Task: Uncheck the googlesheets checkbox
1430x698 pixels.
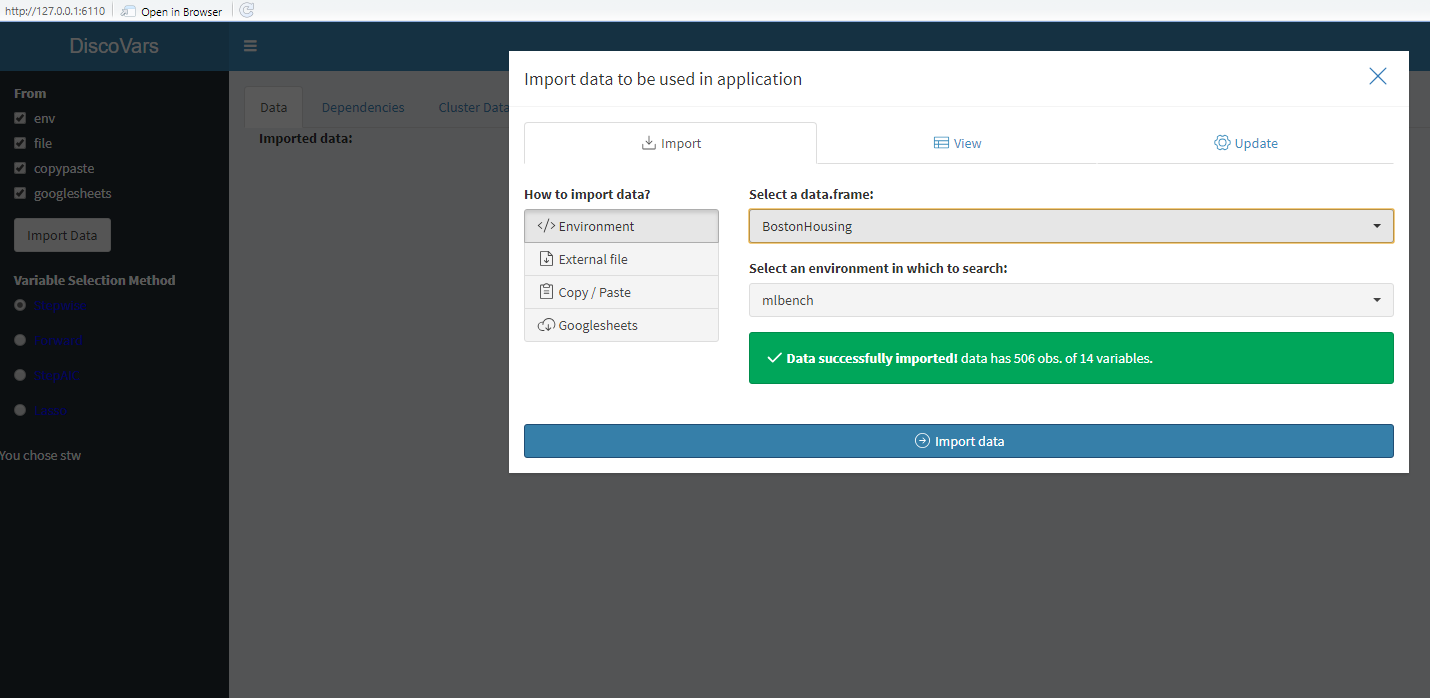Action: pos(20,193)
